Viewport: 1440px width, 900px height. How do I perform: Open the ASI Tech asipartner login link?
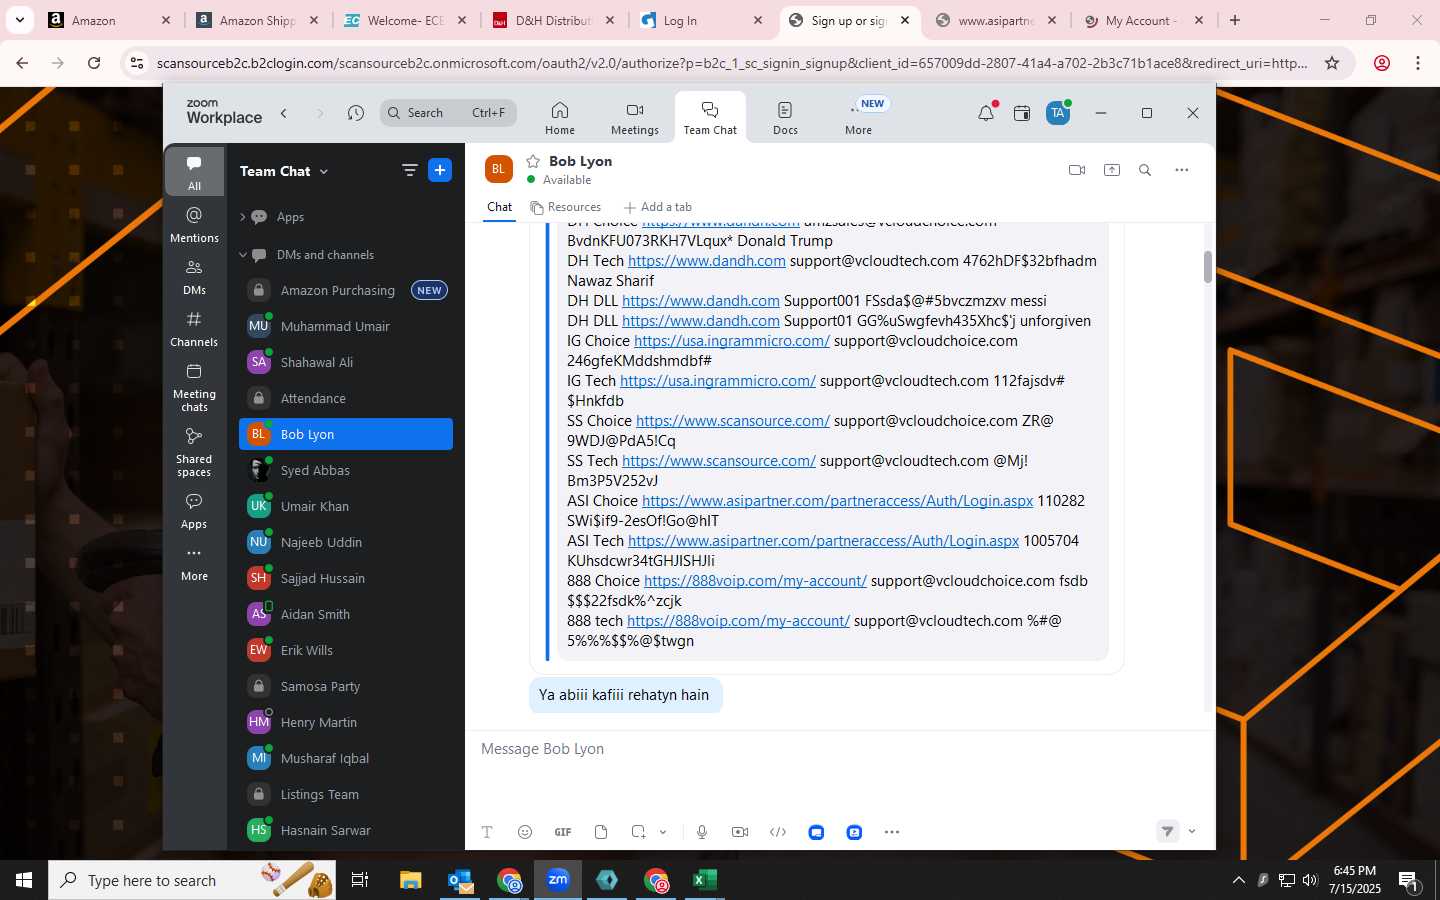pyautogui.click(x=823, y=541)
